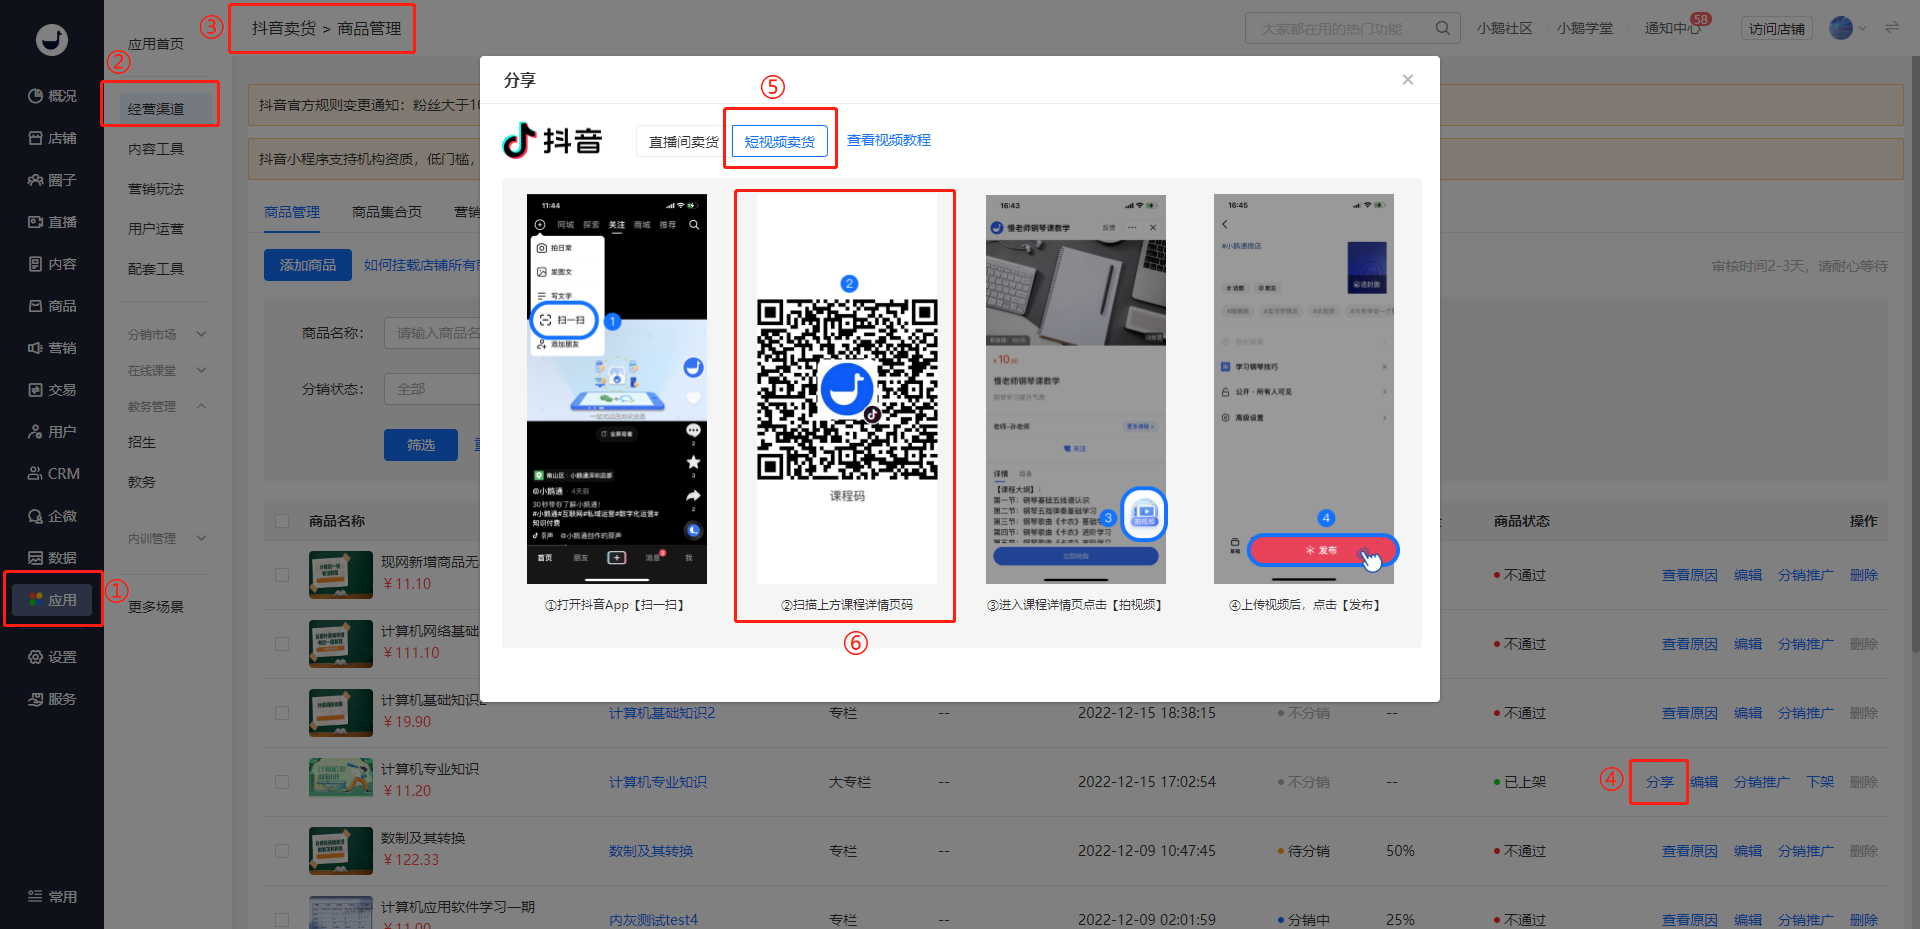Check the row for 数制及其转换

tap(282, 851)
